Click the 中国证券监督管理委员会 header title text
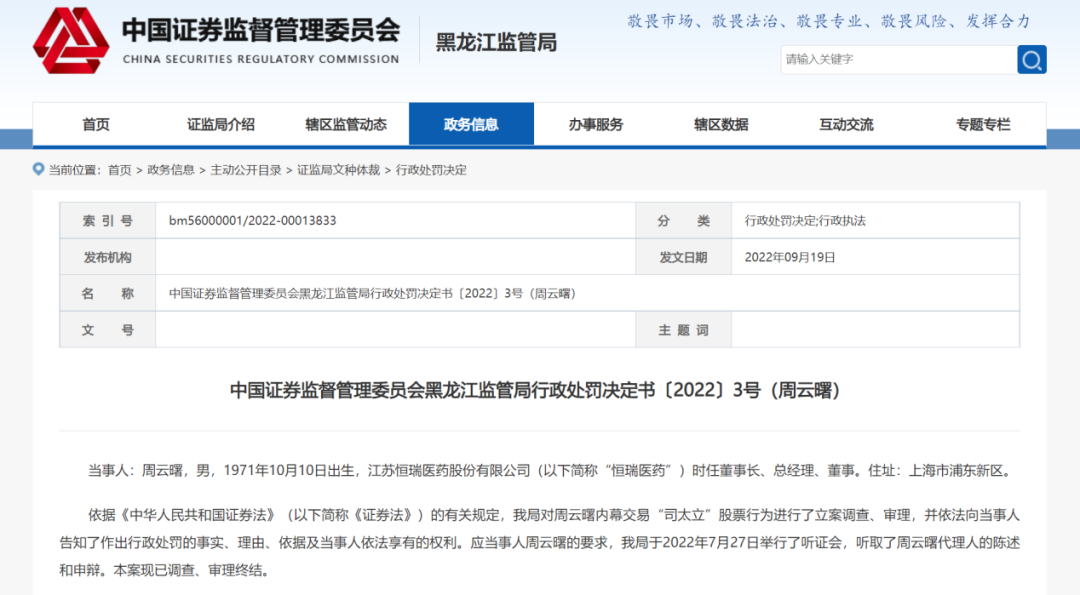Image resolution: width=1080 pixels, height=595 pixels. click(260, 30)
